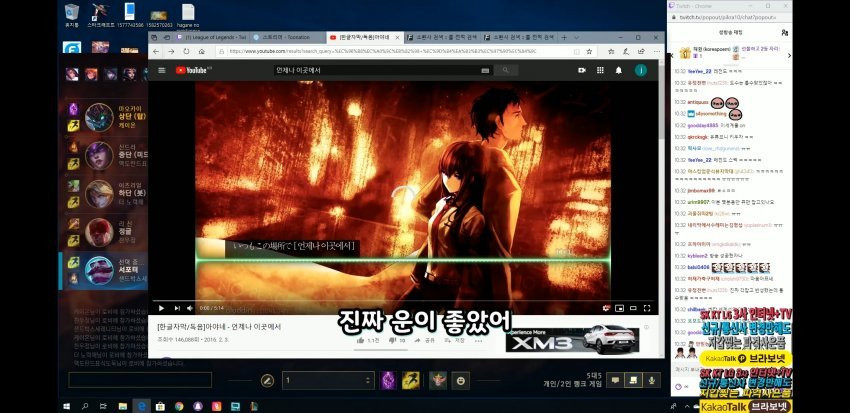Click the YouTube search magnifier button
The image size is (850, 413).
(506, 70)
